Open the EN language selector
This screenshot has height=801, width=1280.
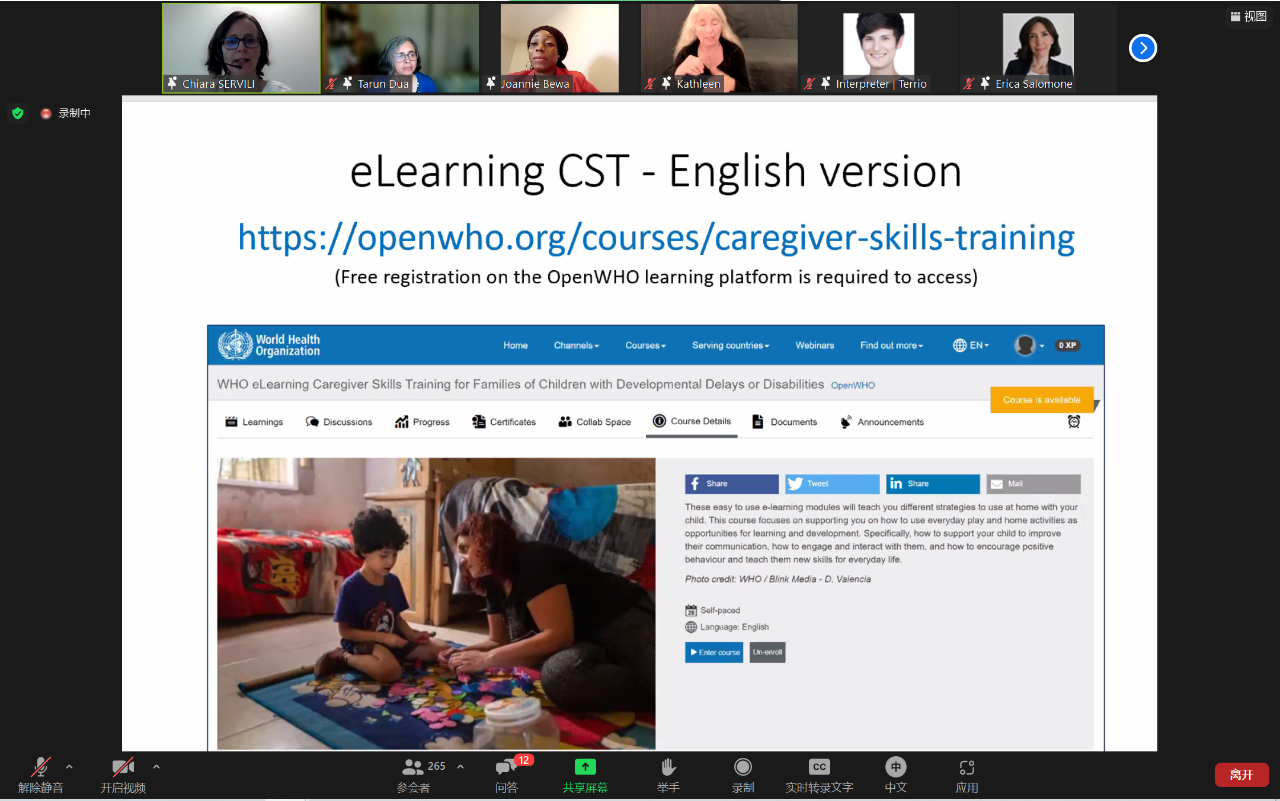pyautogui.click(x=971, y=345)
